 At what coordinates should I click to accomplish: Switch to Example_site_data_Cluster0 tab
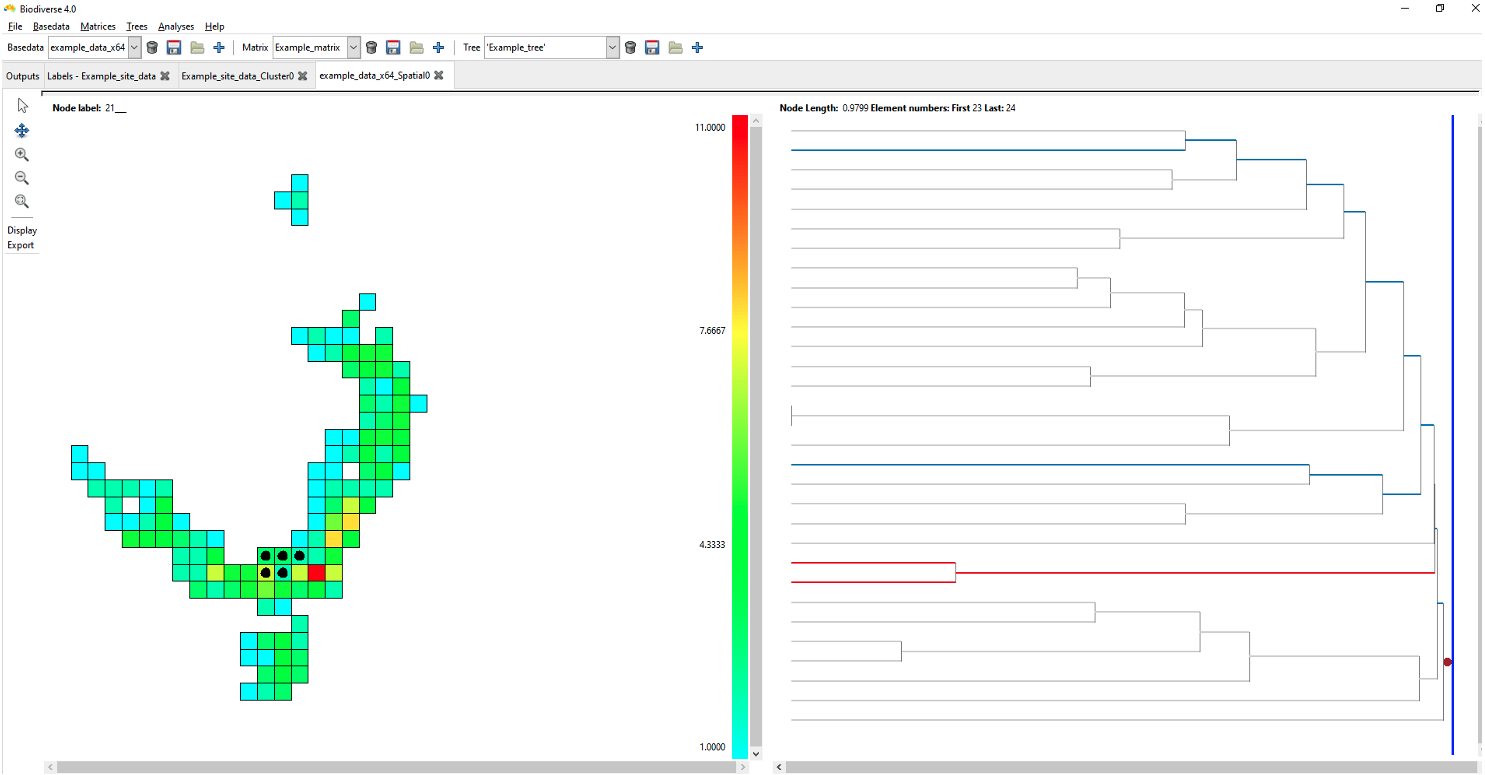click(237, 76)
